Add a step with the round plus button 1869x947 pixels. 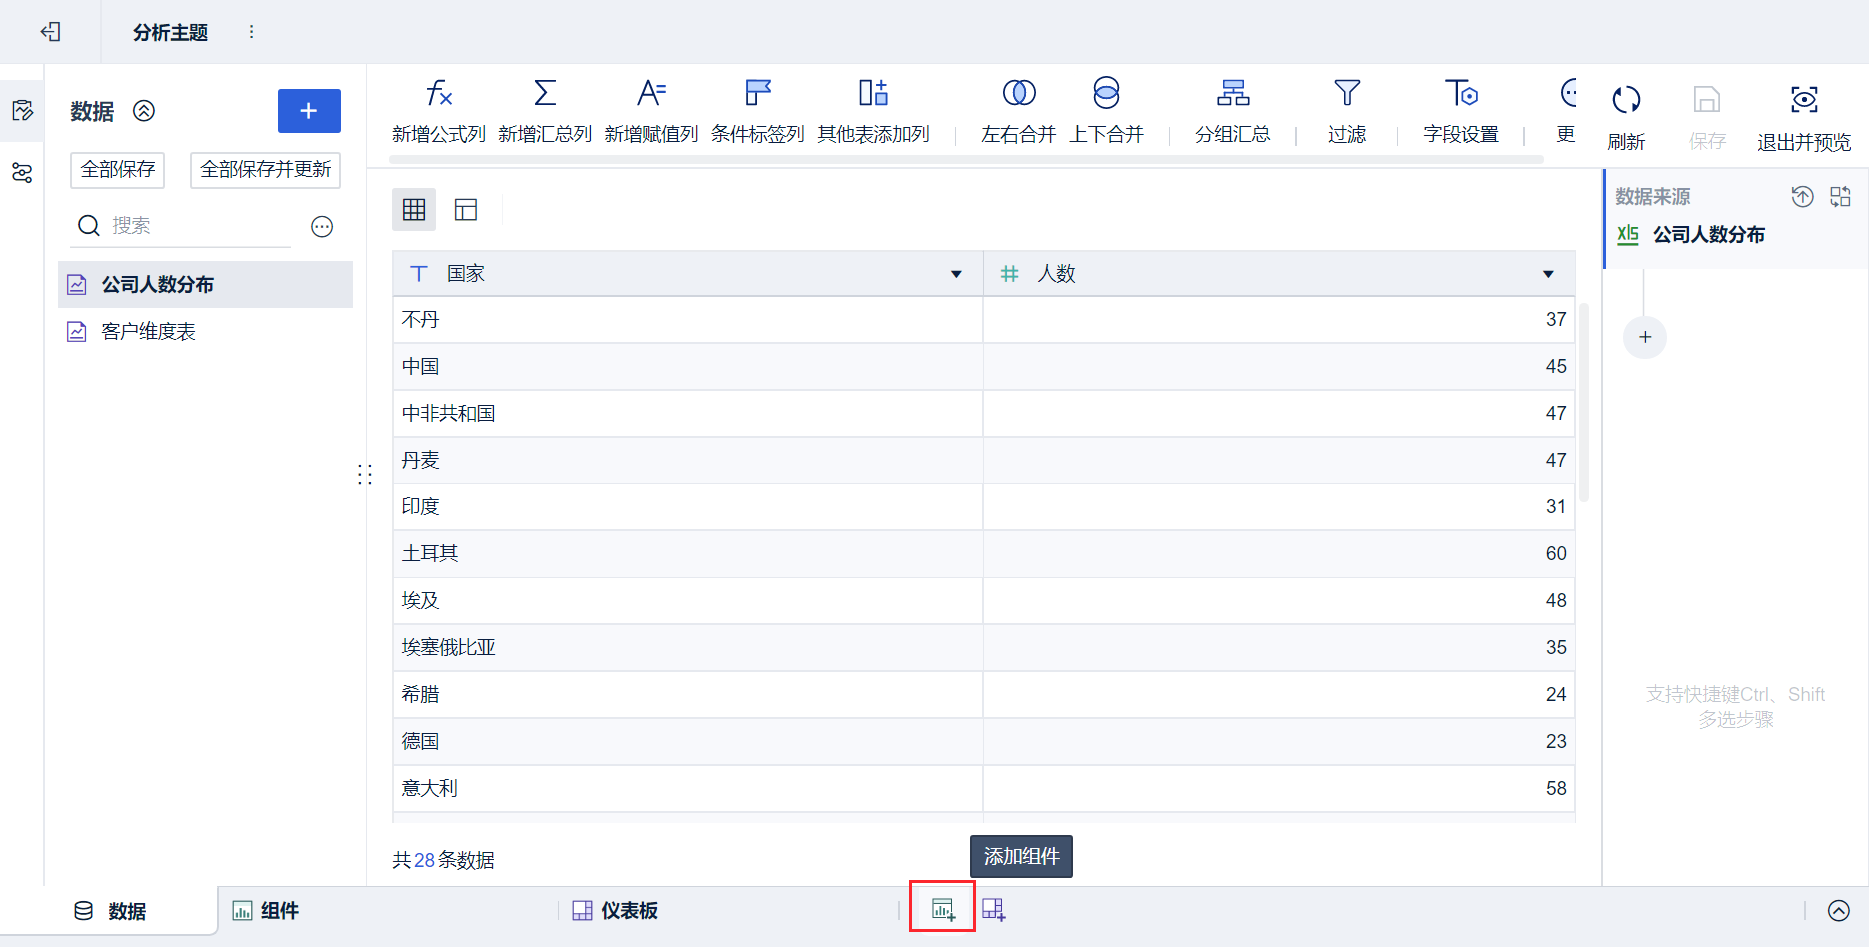click(1645, 338)
